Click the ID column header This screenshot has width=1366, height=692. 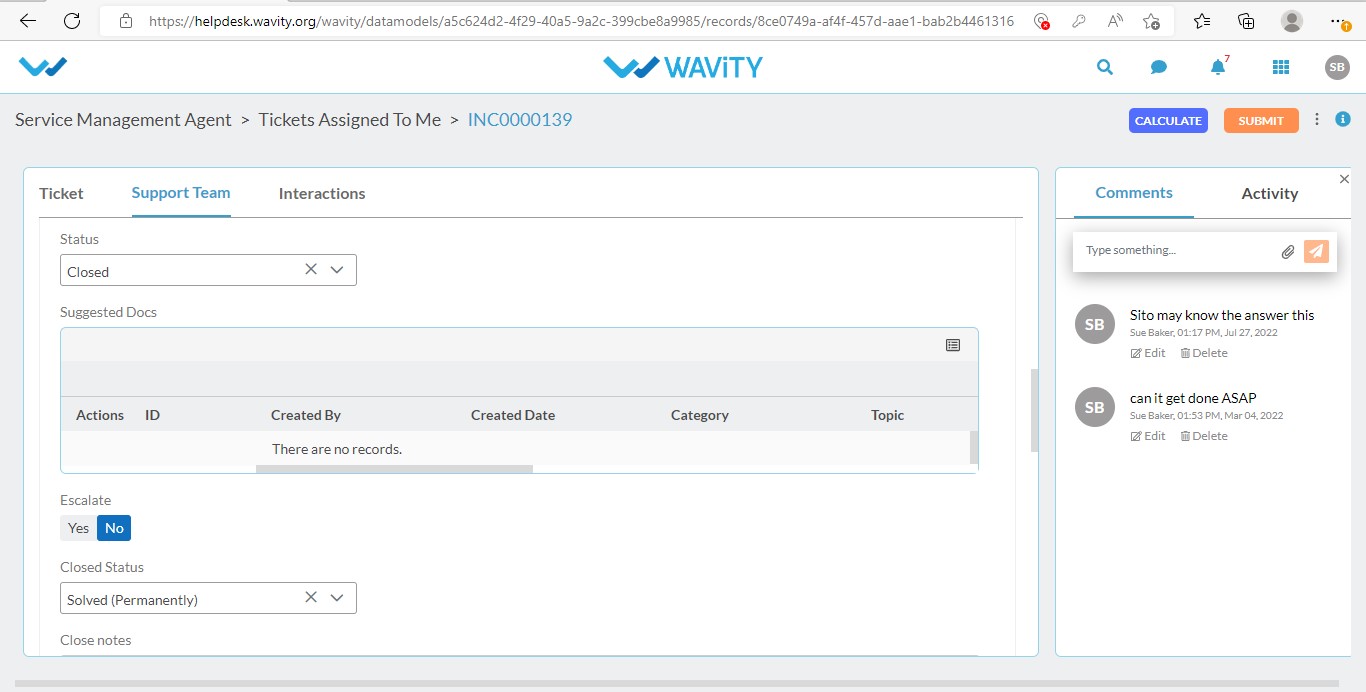152,415
